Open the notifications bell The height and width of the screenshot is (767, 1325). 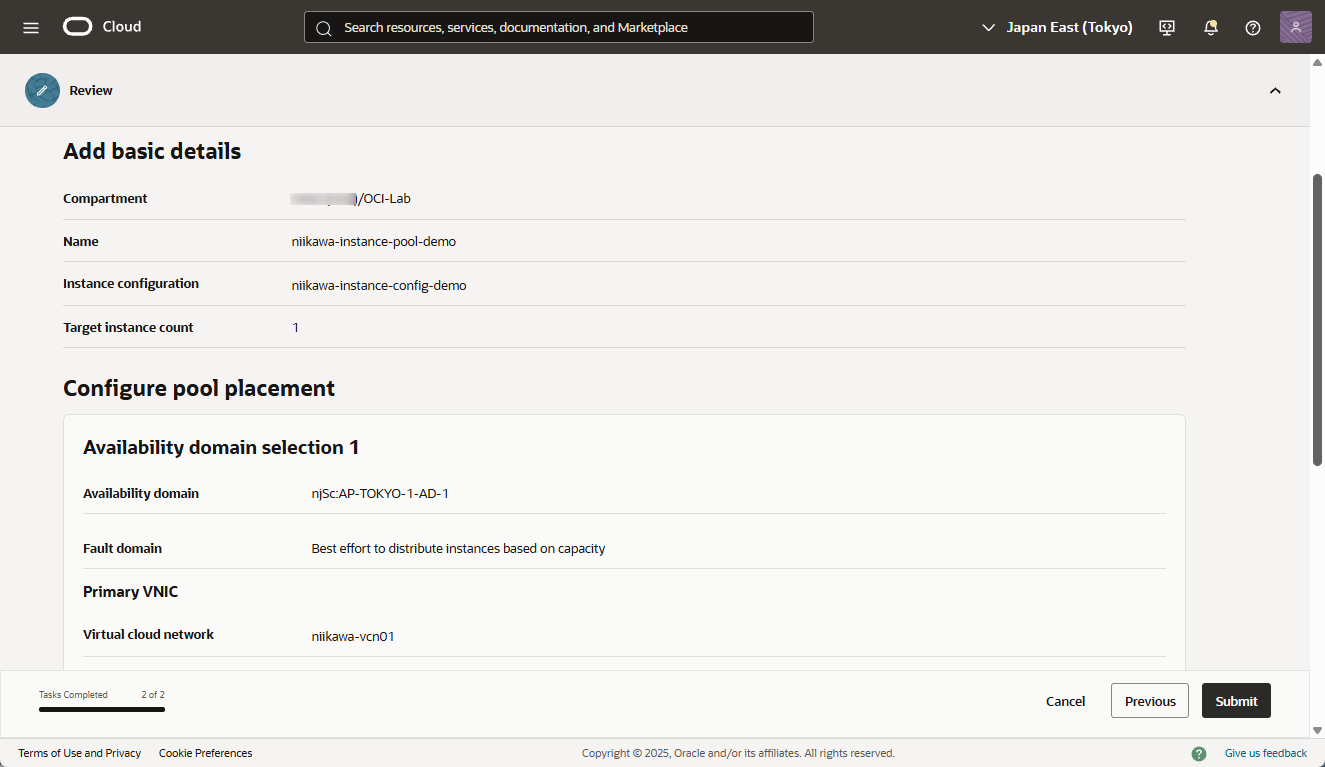[x=1210, y=27]
